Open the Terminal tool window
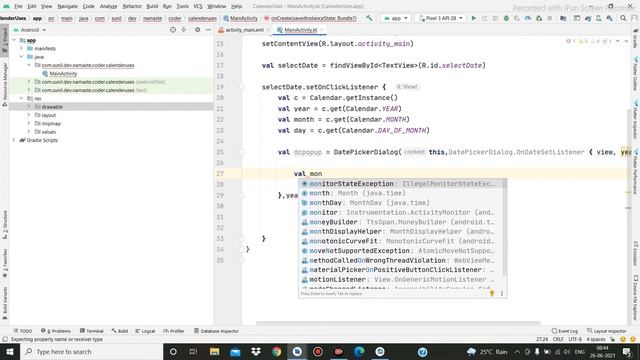This screenshot has width=640, height=360. [92, 331]
